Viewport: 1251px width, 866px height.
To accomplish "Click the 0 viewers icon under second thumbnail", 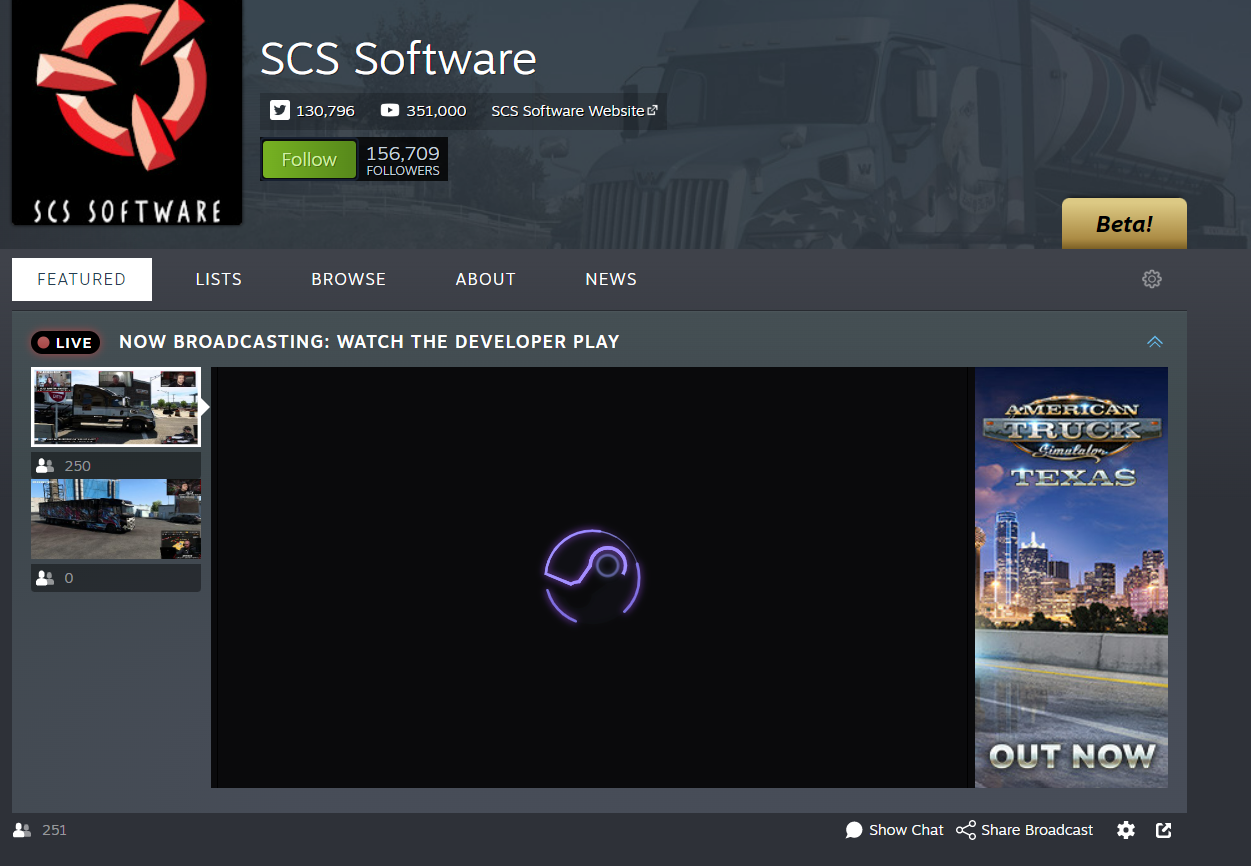I will pyautogui.click(x=44, y=578).
